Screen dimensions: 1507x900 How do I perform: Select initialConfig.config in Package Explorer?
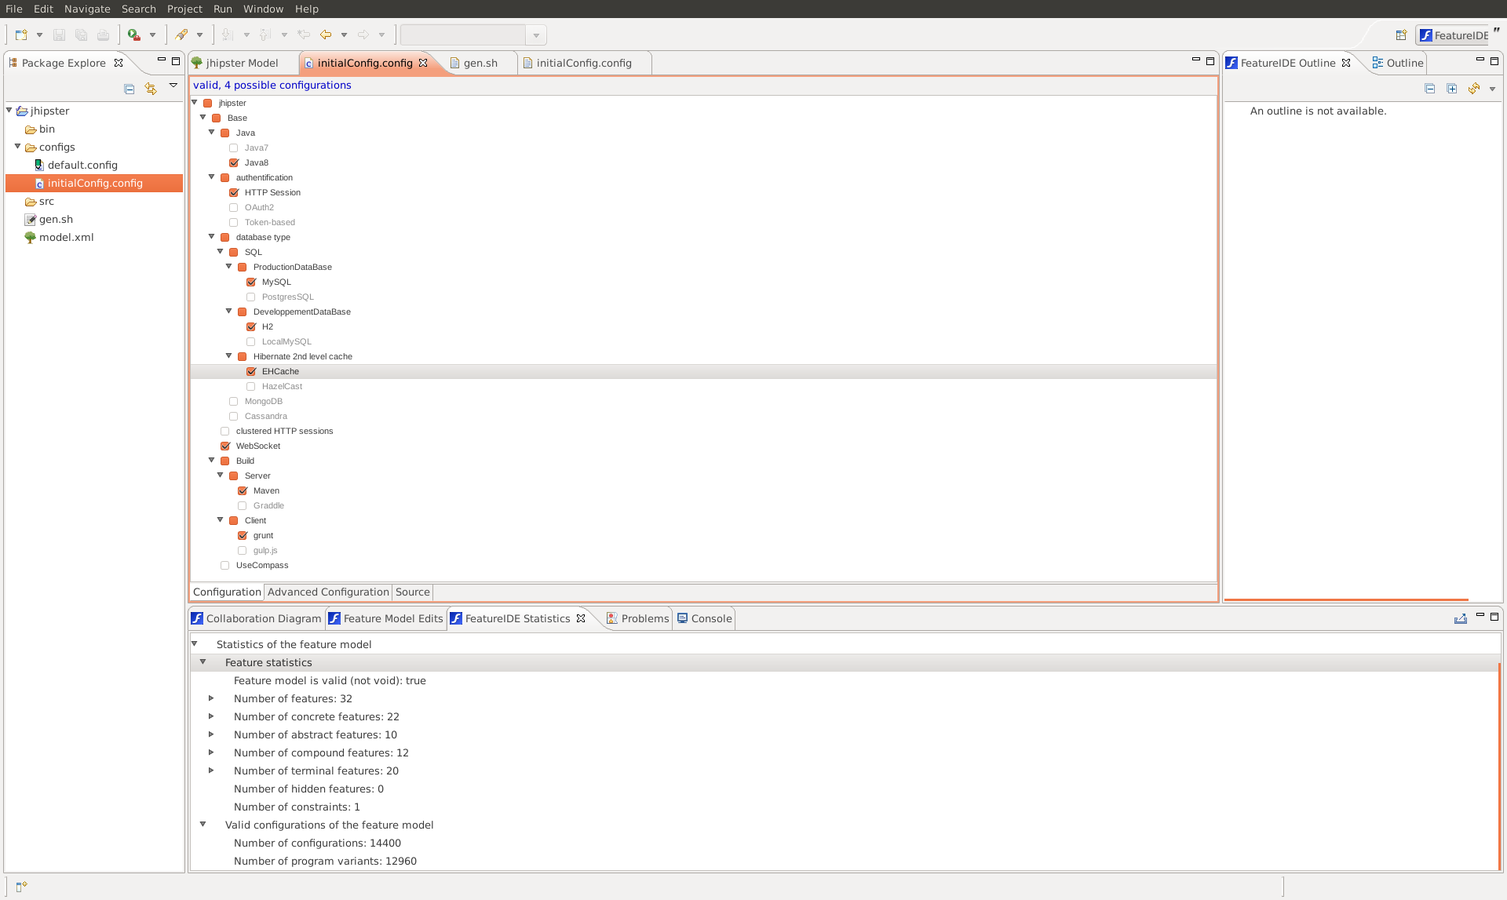click(x=94, y=183)
